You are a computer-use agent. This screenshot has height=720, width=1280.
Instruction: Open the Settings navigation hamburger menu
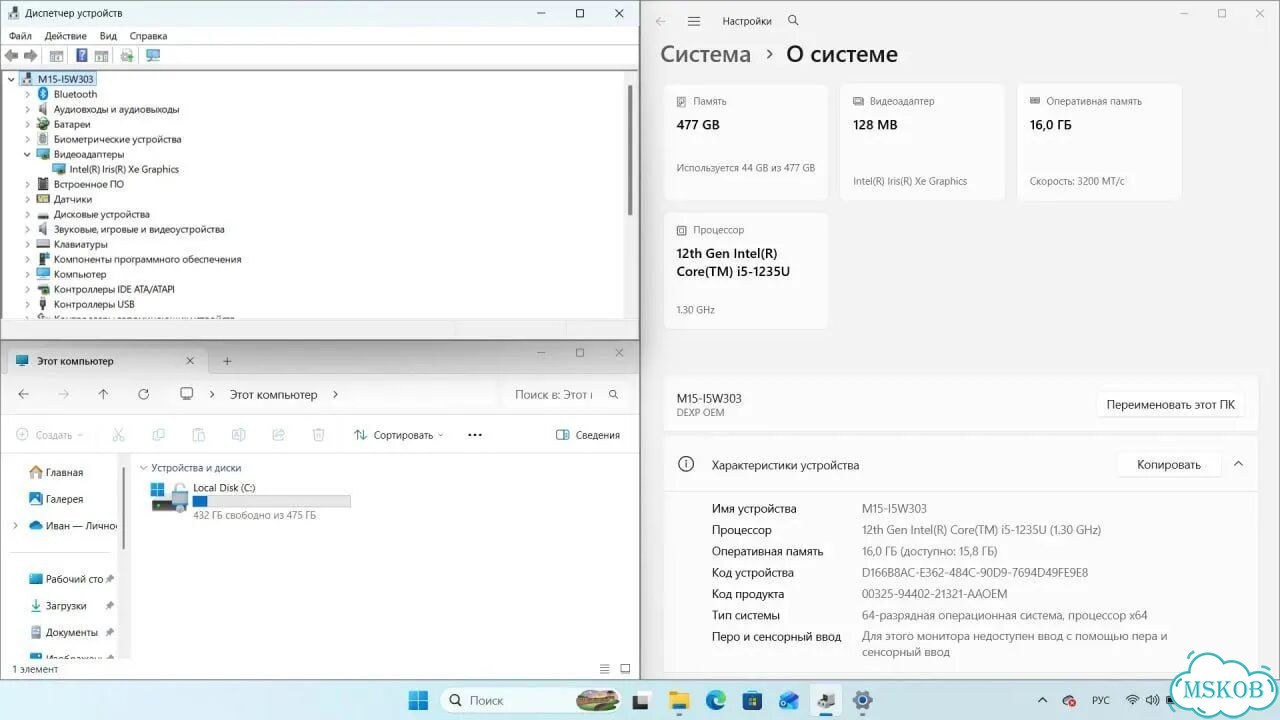point(694,21)
